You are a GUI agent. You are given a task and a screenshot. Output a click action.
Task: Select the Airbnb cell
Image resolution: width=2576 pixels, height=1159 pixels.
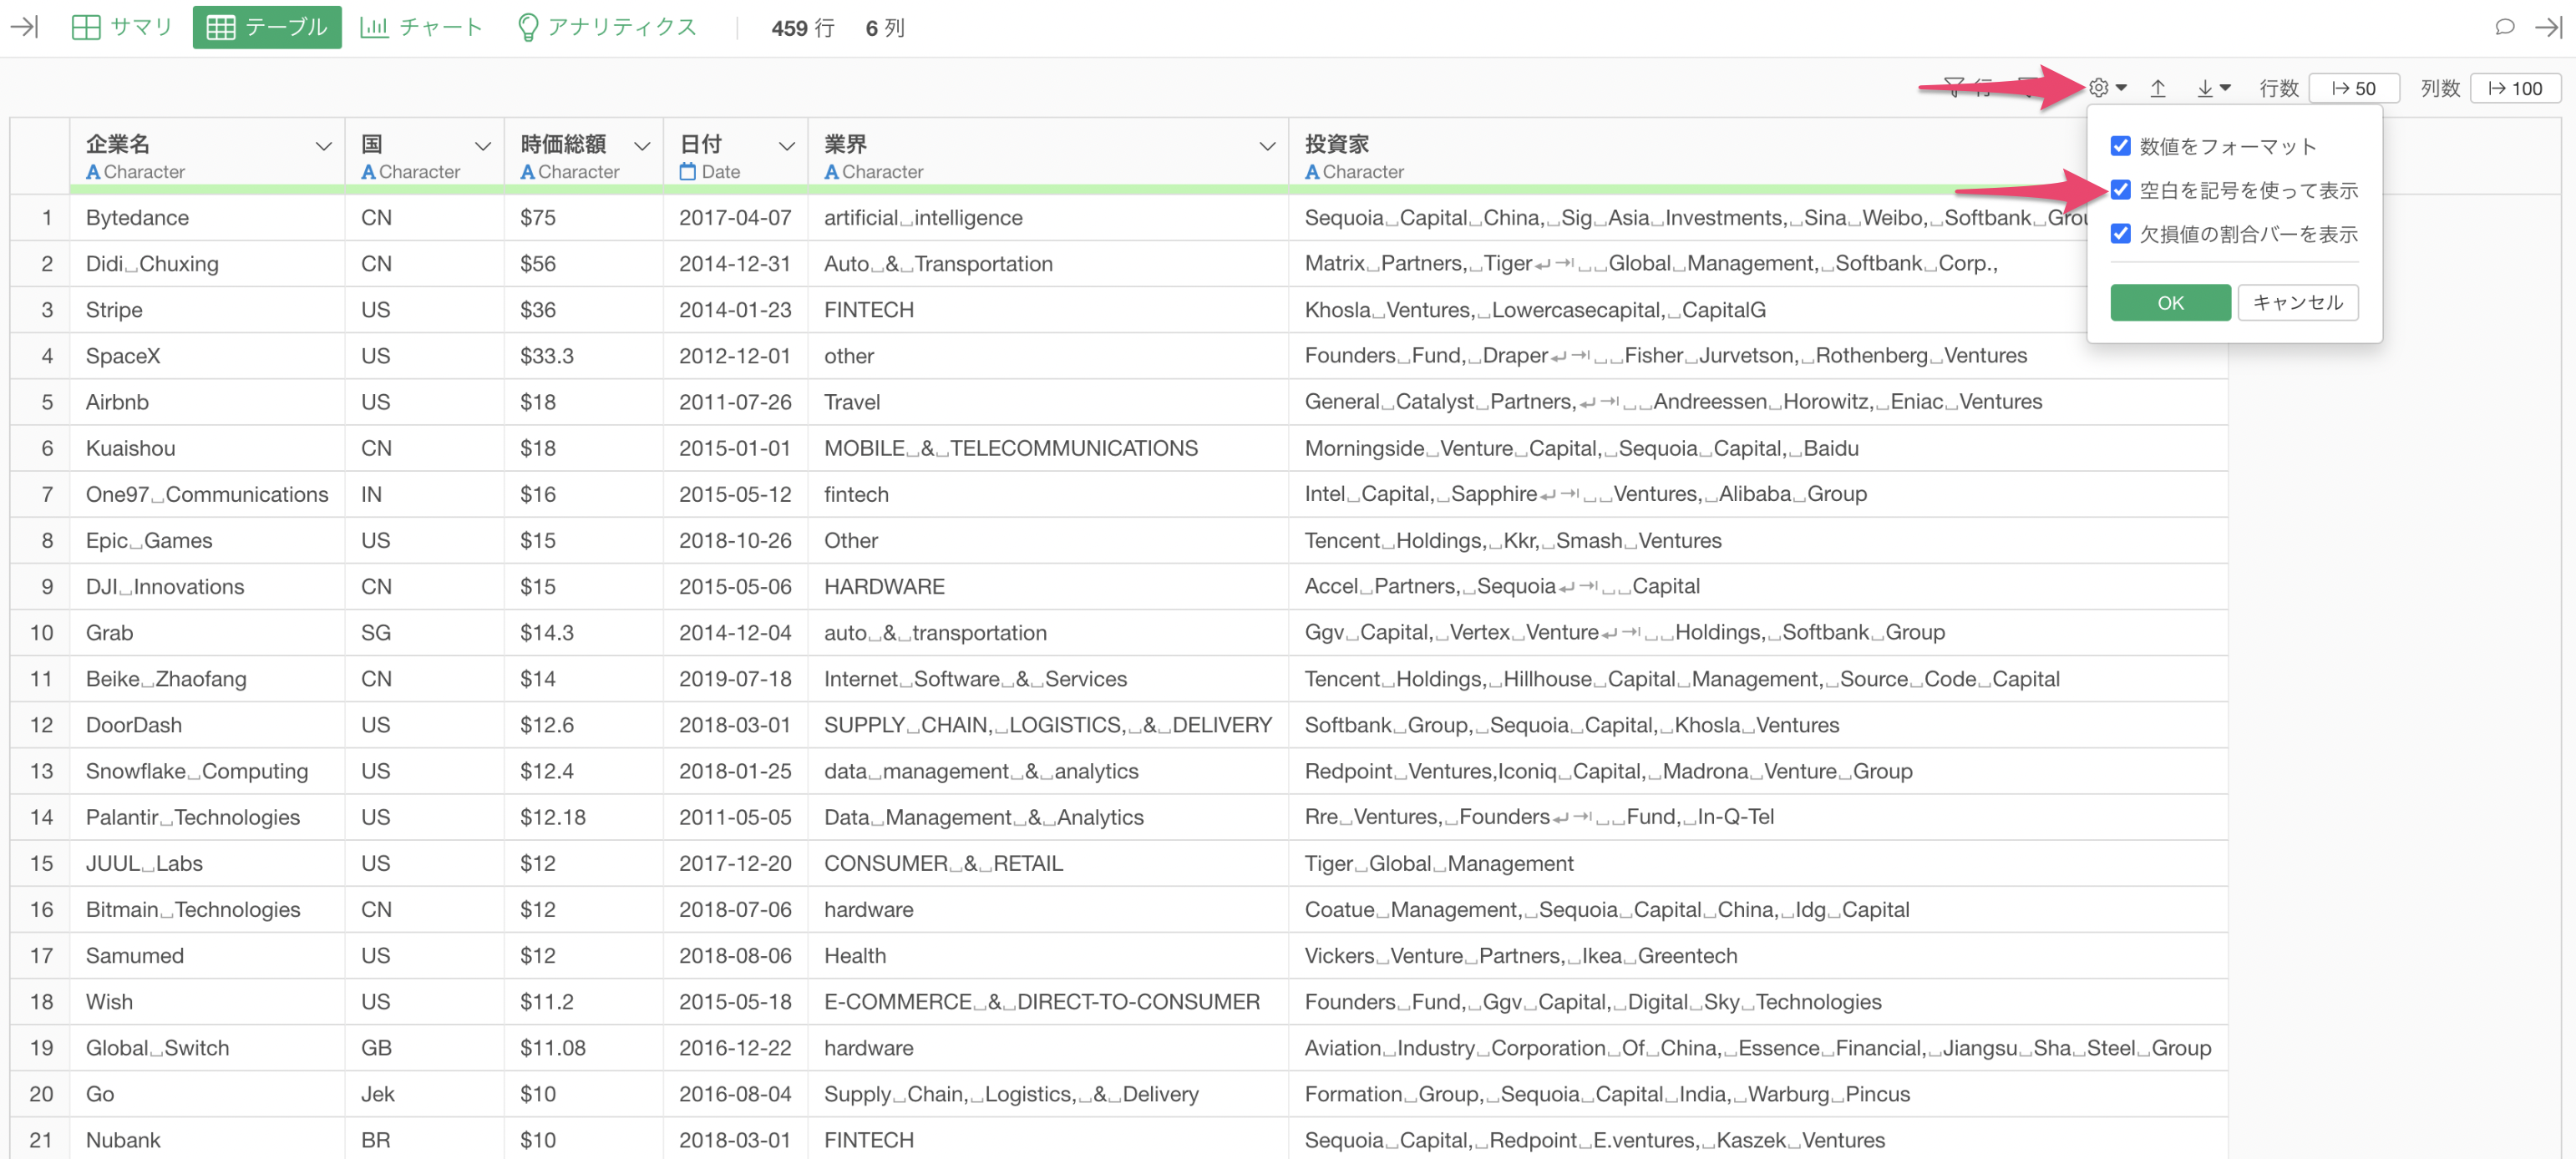[x=207, y=401]
